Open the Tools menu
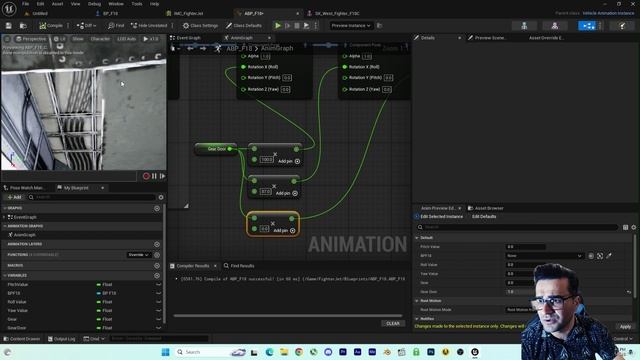The image size is (640, 360). 137,4
